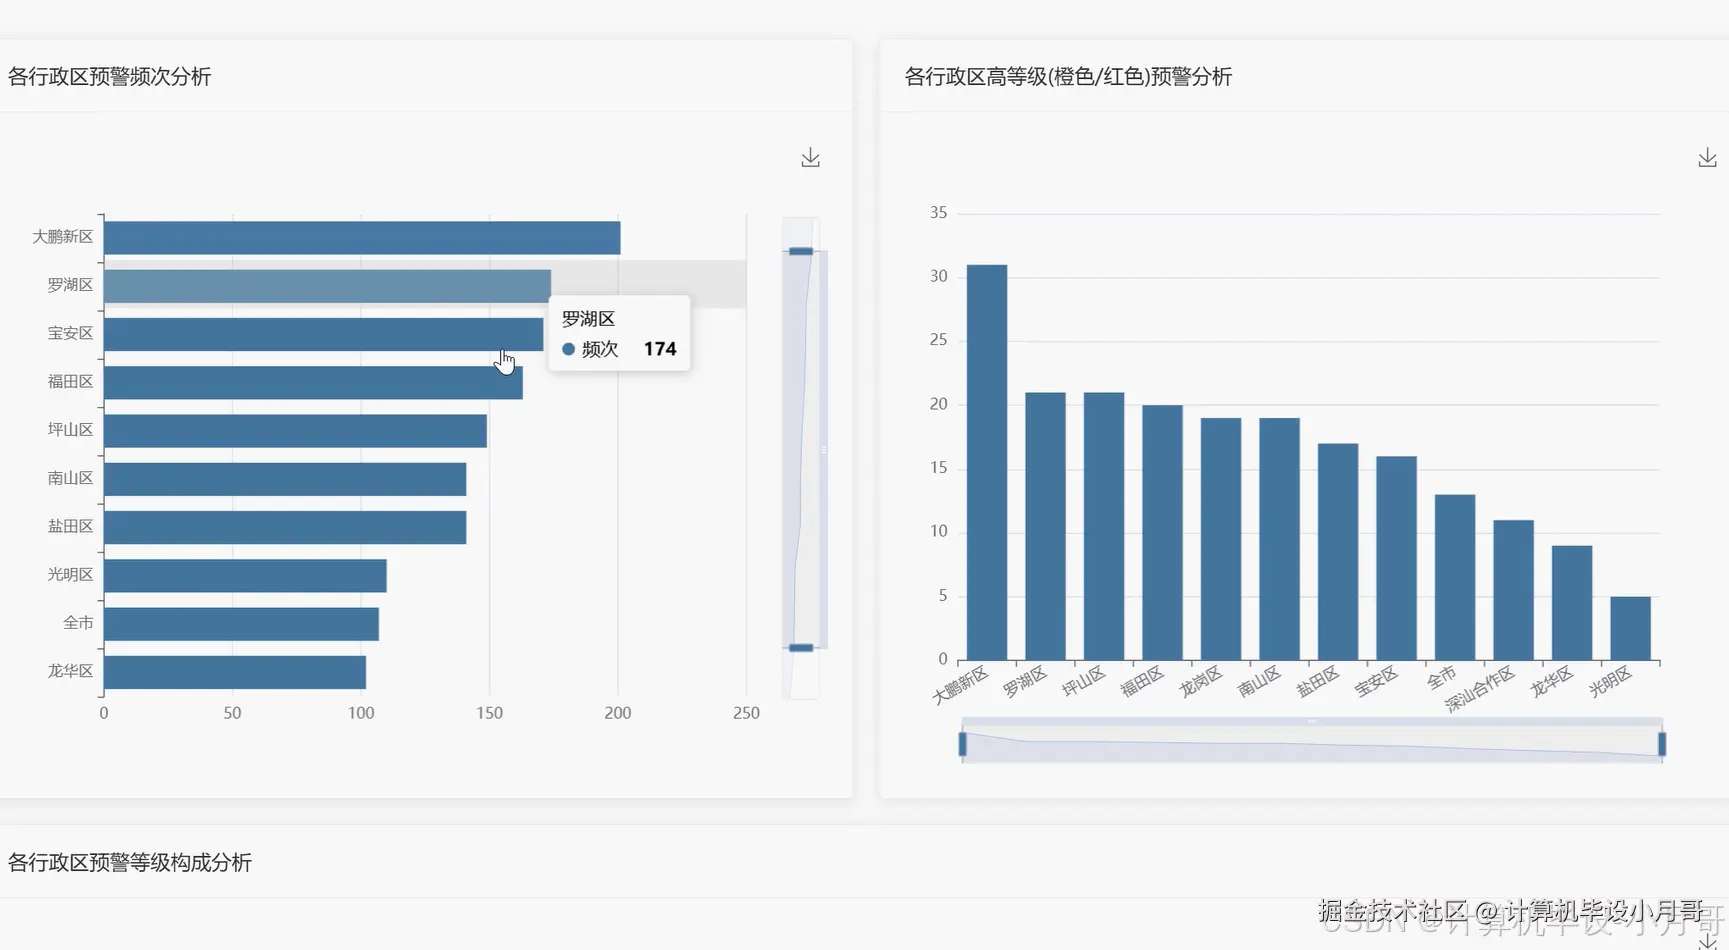Download the high-level warning analysis chart image
Viewport: 1729px width, 950px height.
pyautogui.click(x=1707, y=158)
